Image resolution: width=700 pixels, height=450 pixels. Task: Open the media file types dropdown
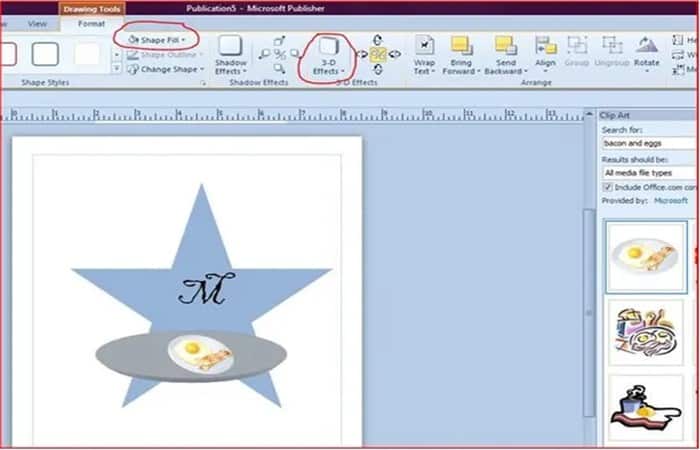click(650, 173)
